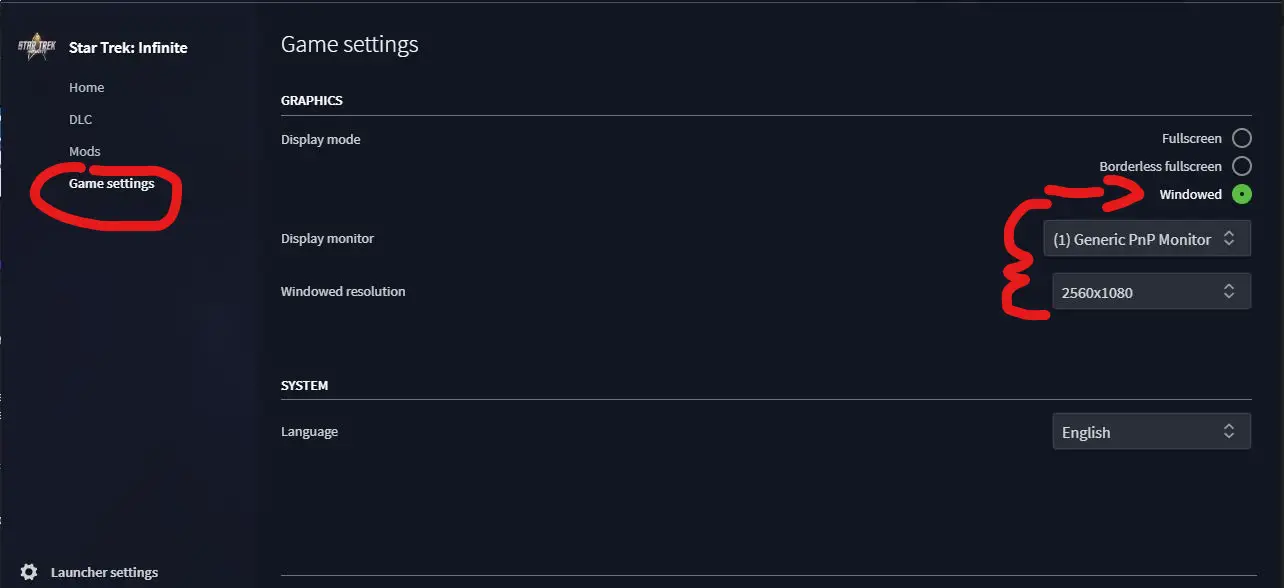This screenshot has height=588, width=1284.
Task: Click the Windowed resolution dropdown arrows icon
Action: pos(1229,291)
